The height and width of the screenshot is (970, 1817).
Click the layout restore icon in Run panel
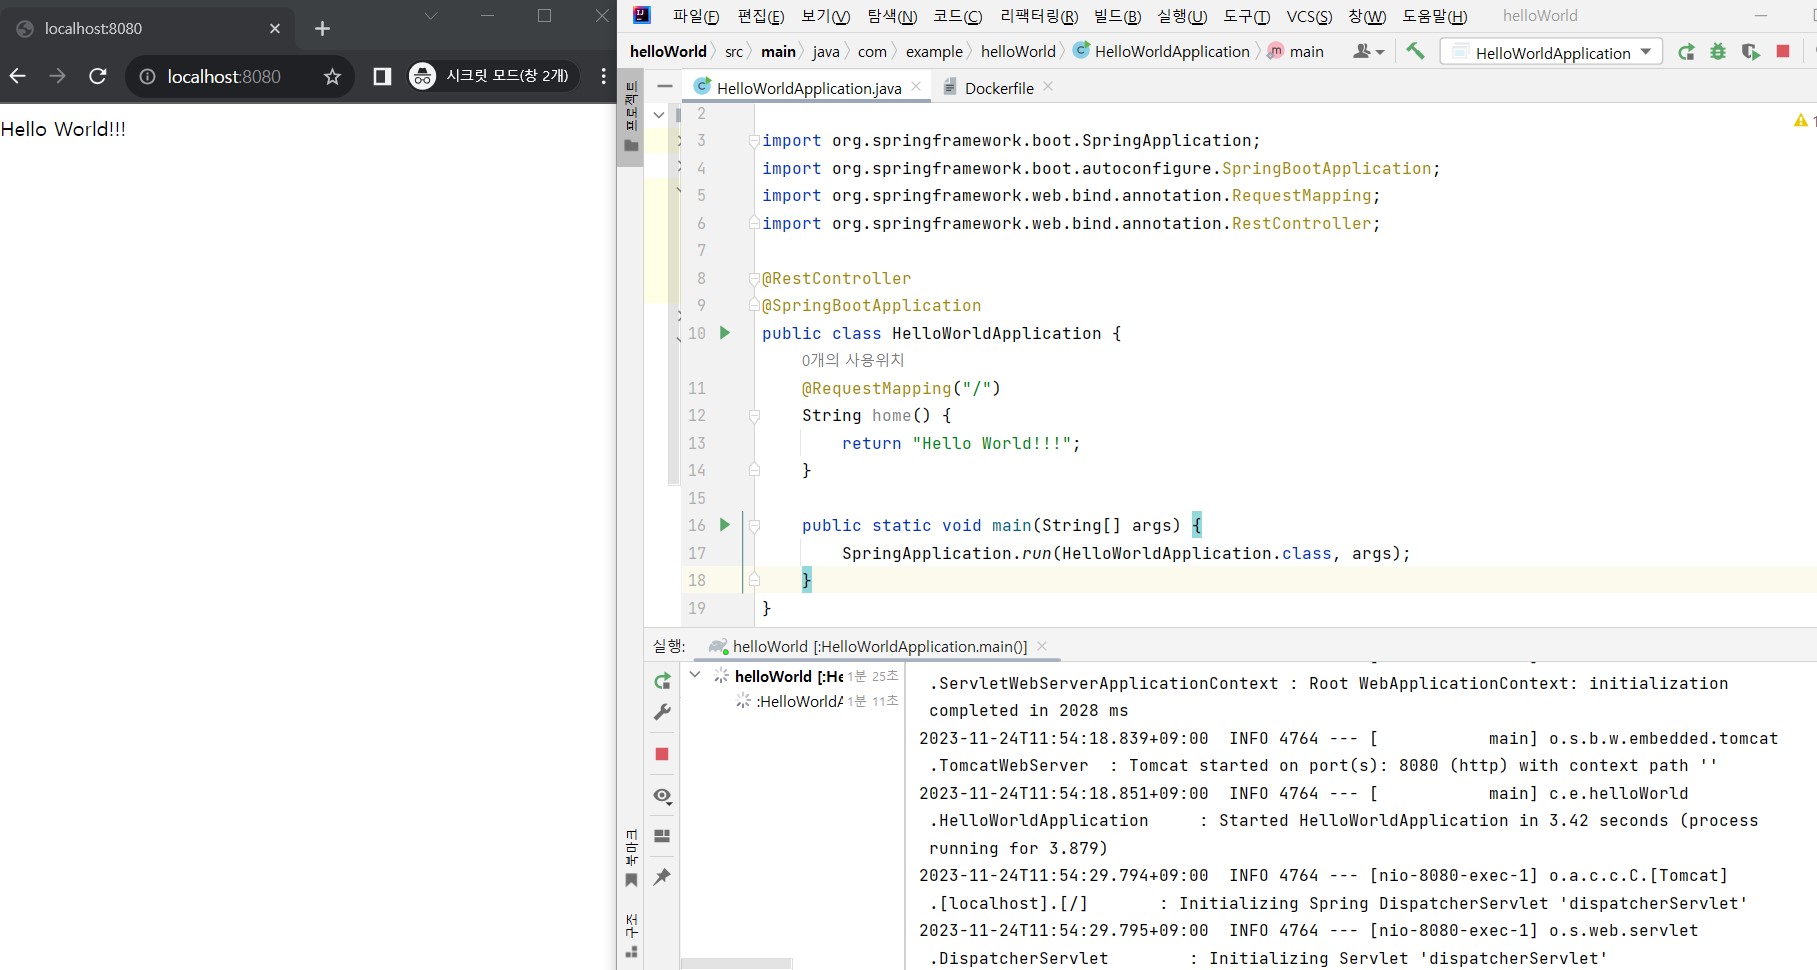click(662, 836)
